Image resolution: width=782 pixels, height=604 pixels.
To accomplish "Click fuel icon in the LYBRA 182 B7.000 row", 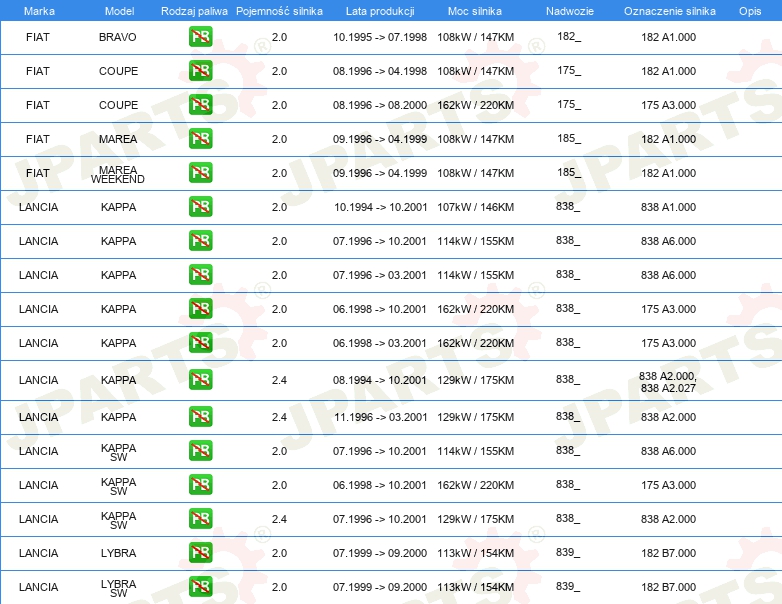I will coord(200,553).
